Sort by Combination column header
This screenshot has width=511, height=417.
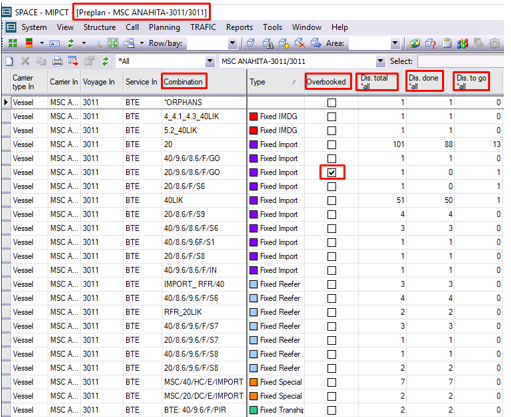point(183,82)
